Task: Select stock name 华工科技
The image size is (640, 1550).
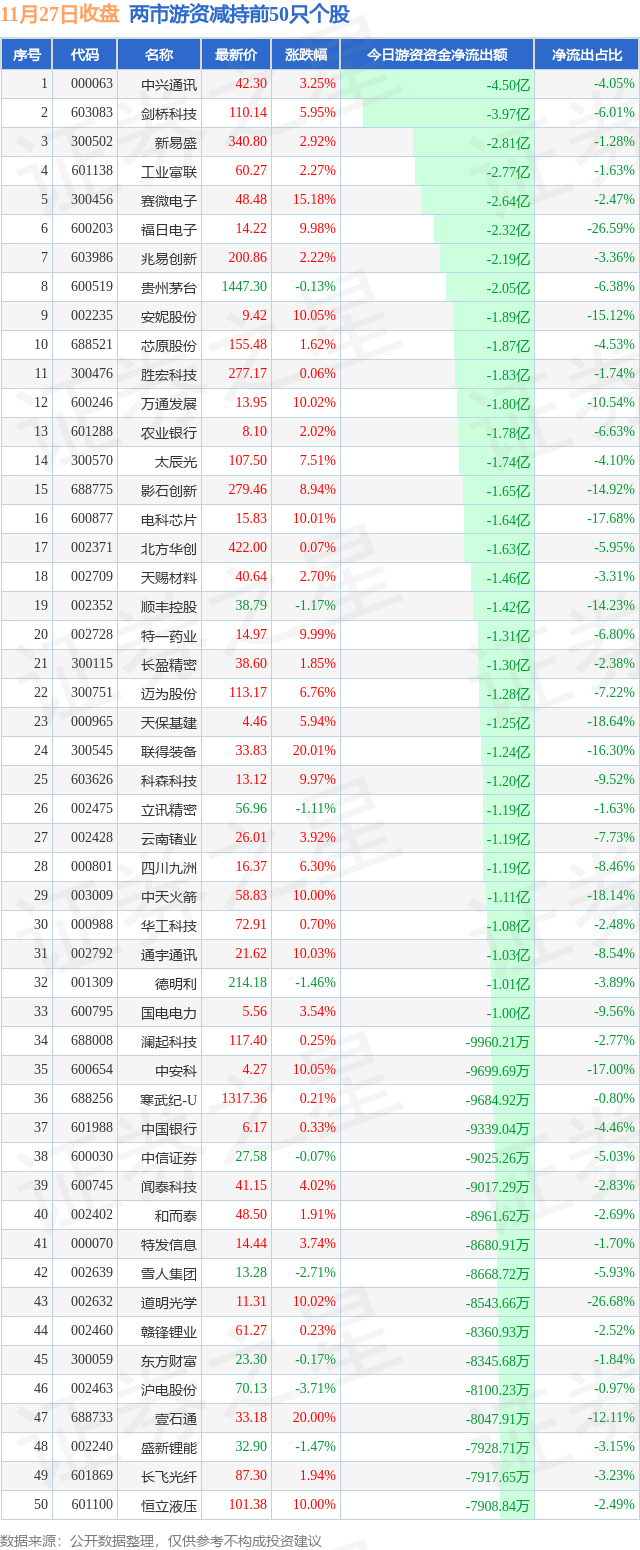Action: pyautogui.click(x=169, y=925)
